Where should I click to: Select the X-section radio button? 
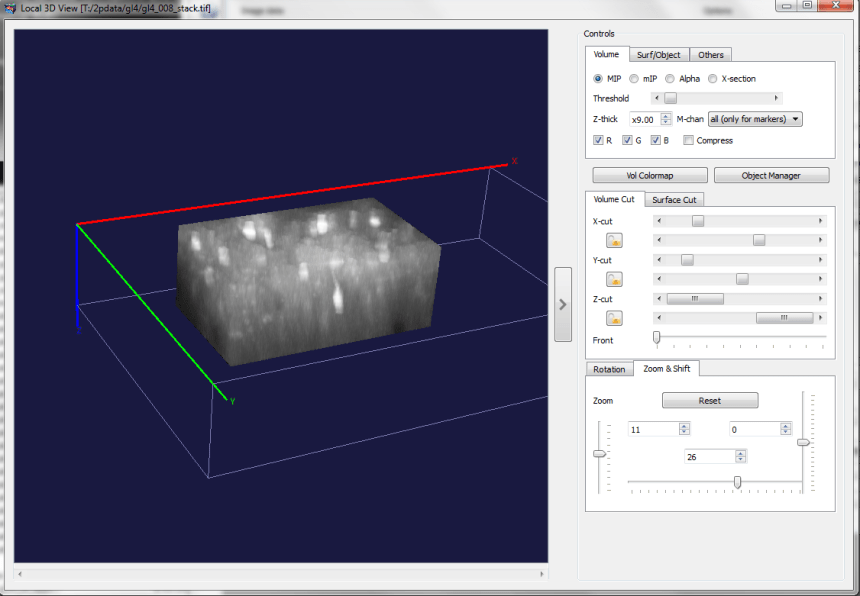[x=712, y=79]
